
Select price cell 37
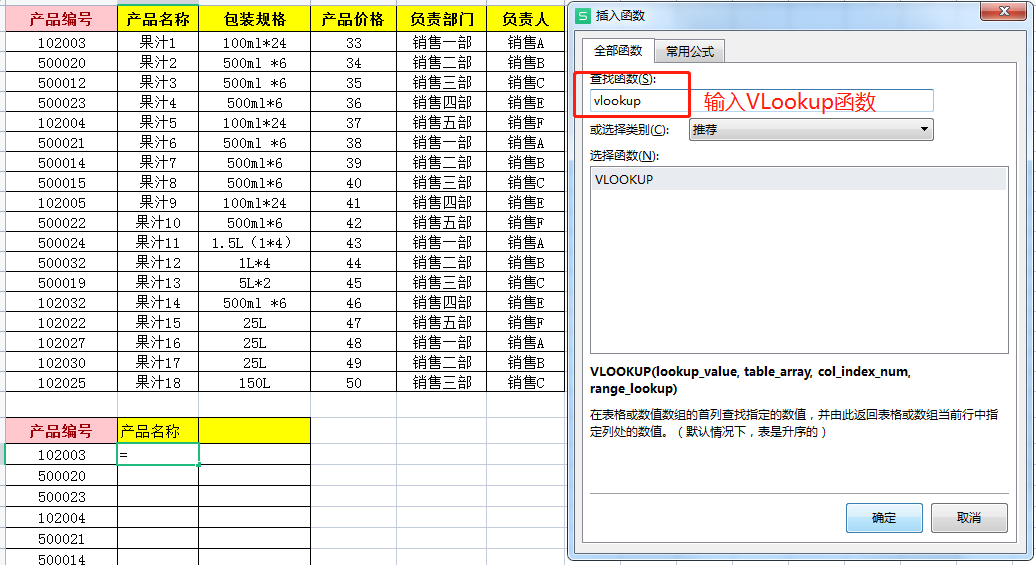(x=353, y=122)
